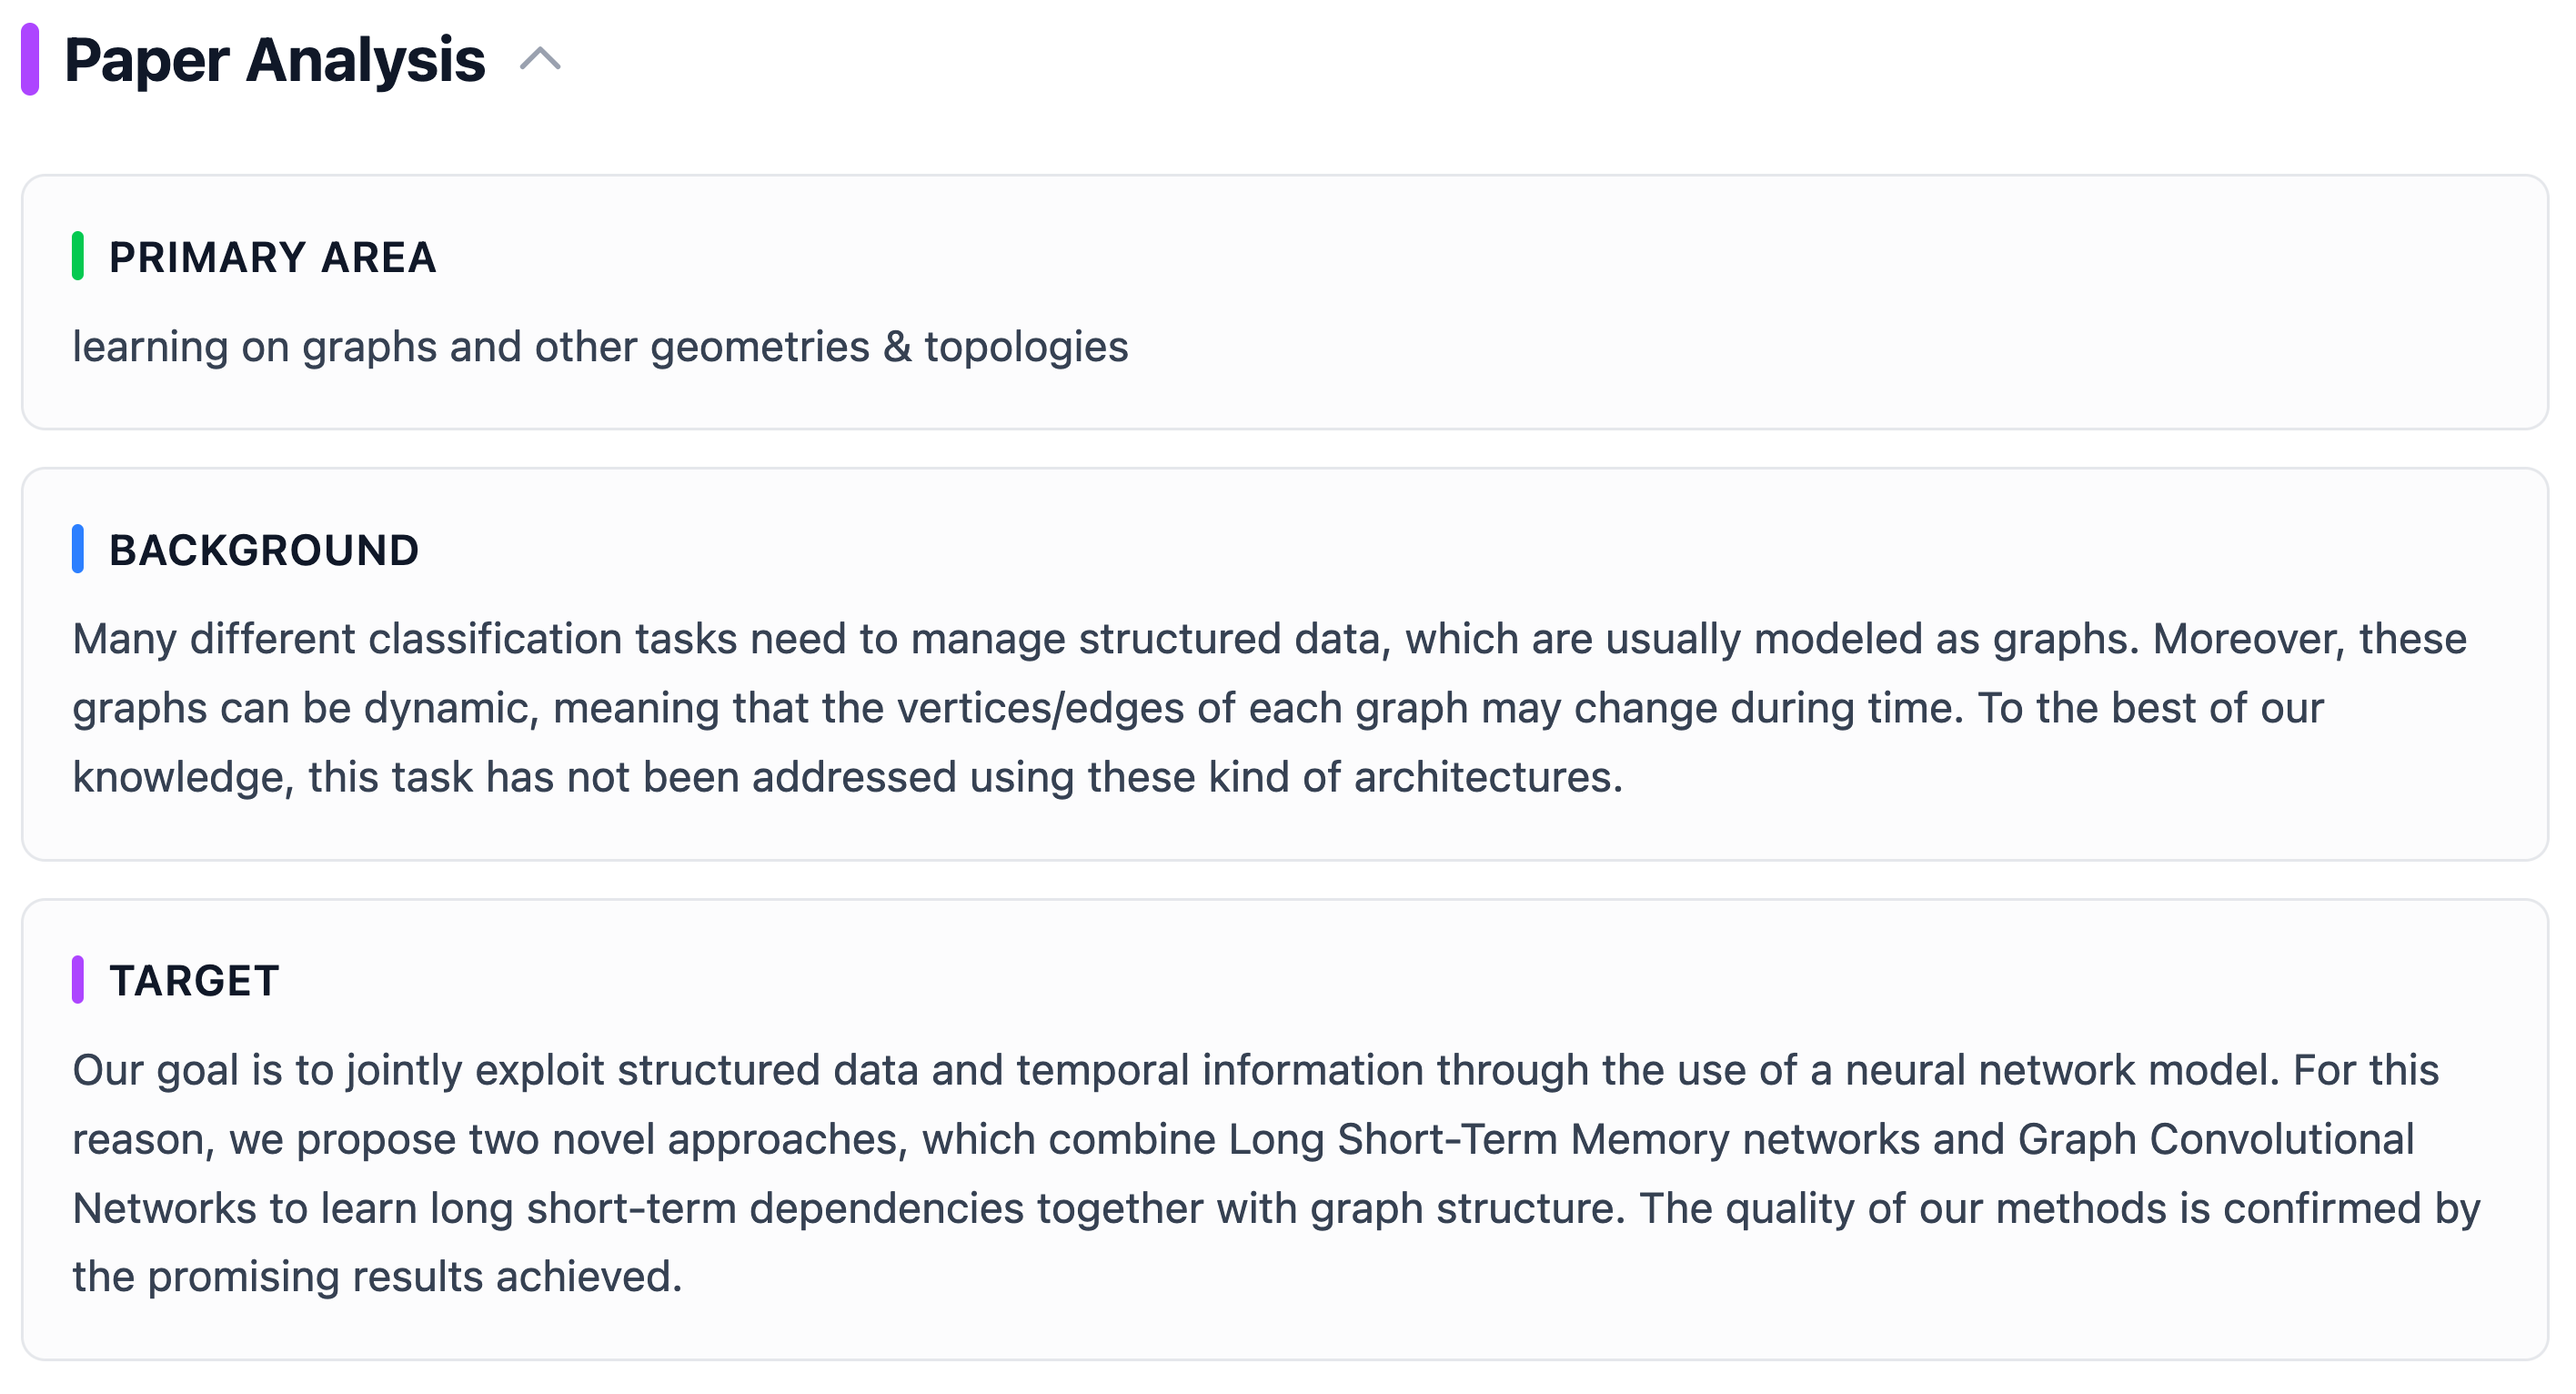Select the BACKGROUND heading
Screen dimensions: 2576x1394
[x=264, y=550]
